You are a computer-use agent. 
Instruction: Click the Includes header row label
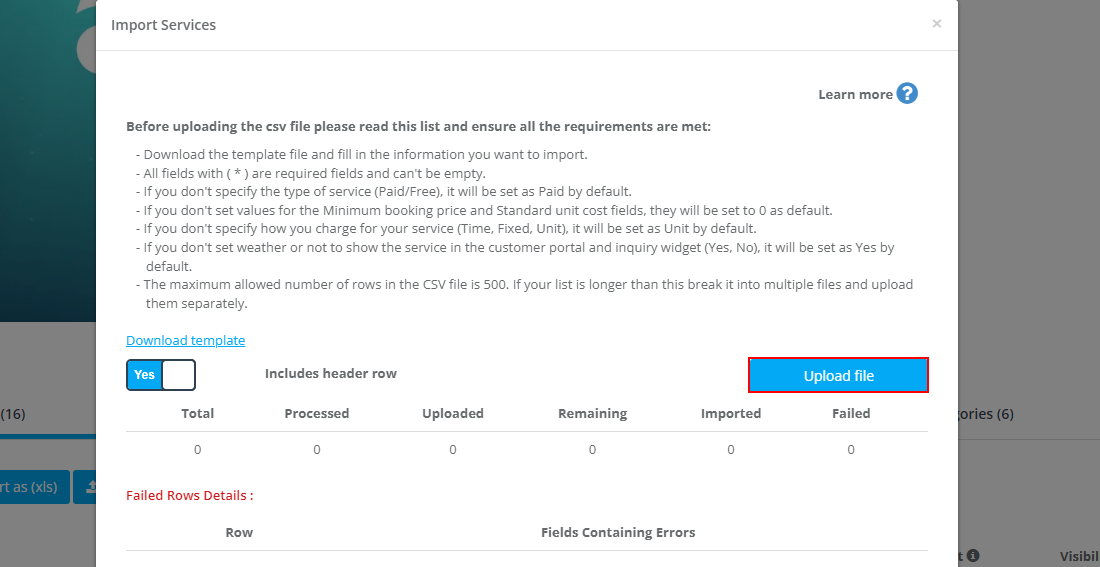point(331,373)
